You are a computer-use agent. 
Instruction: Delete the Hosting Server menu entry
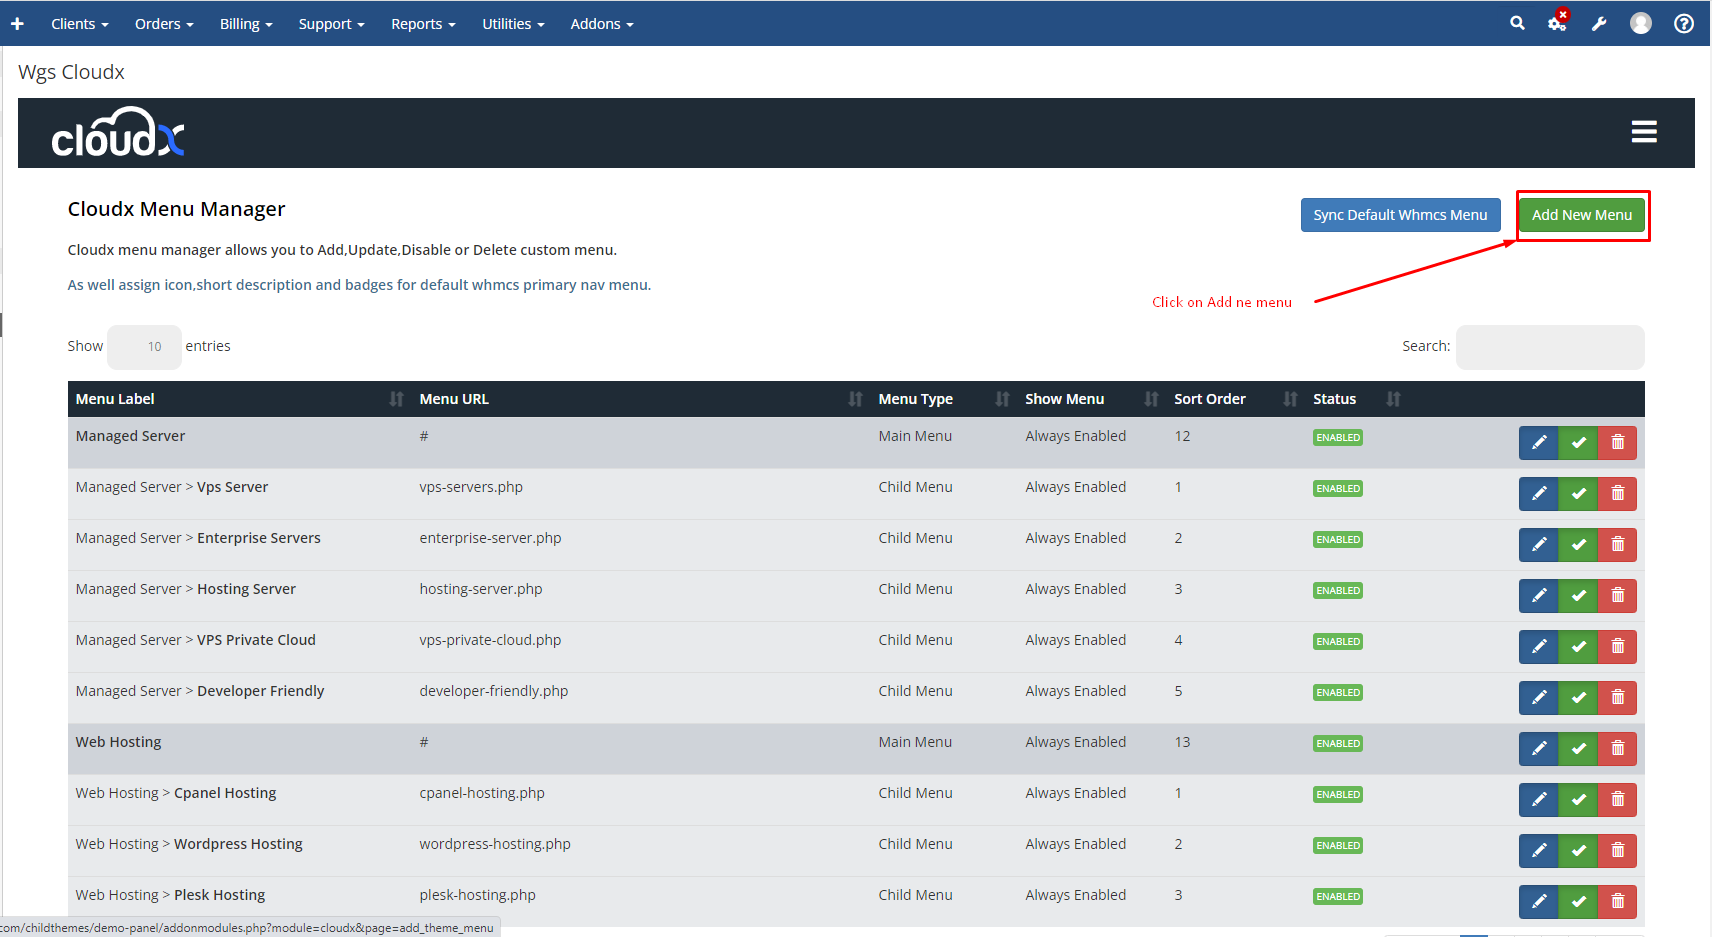click(x=1618, y=596)
